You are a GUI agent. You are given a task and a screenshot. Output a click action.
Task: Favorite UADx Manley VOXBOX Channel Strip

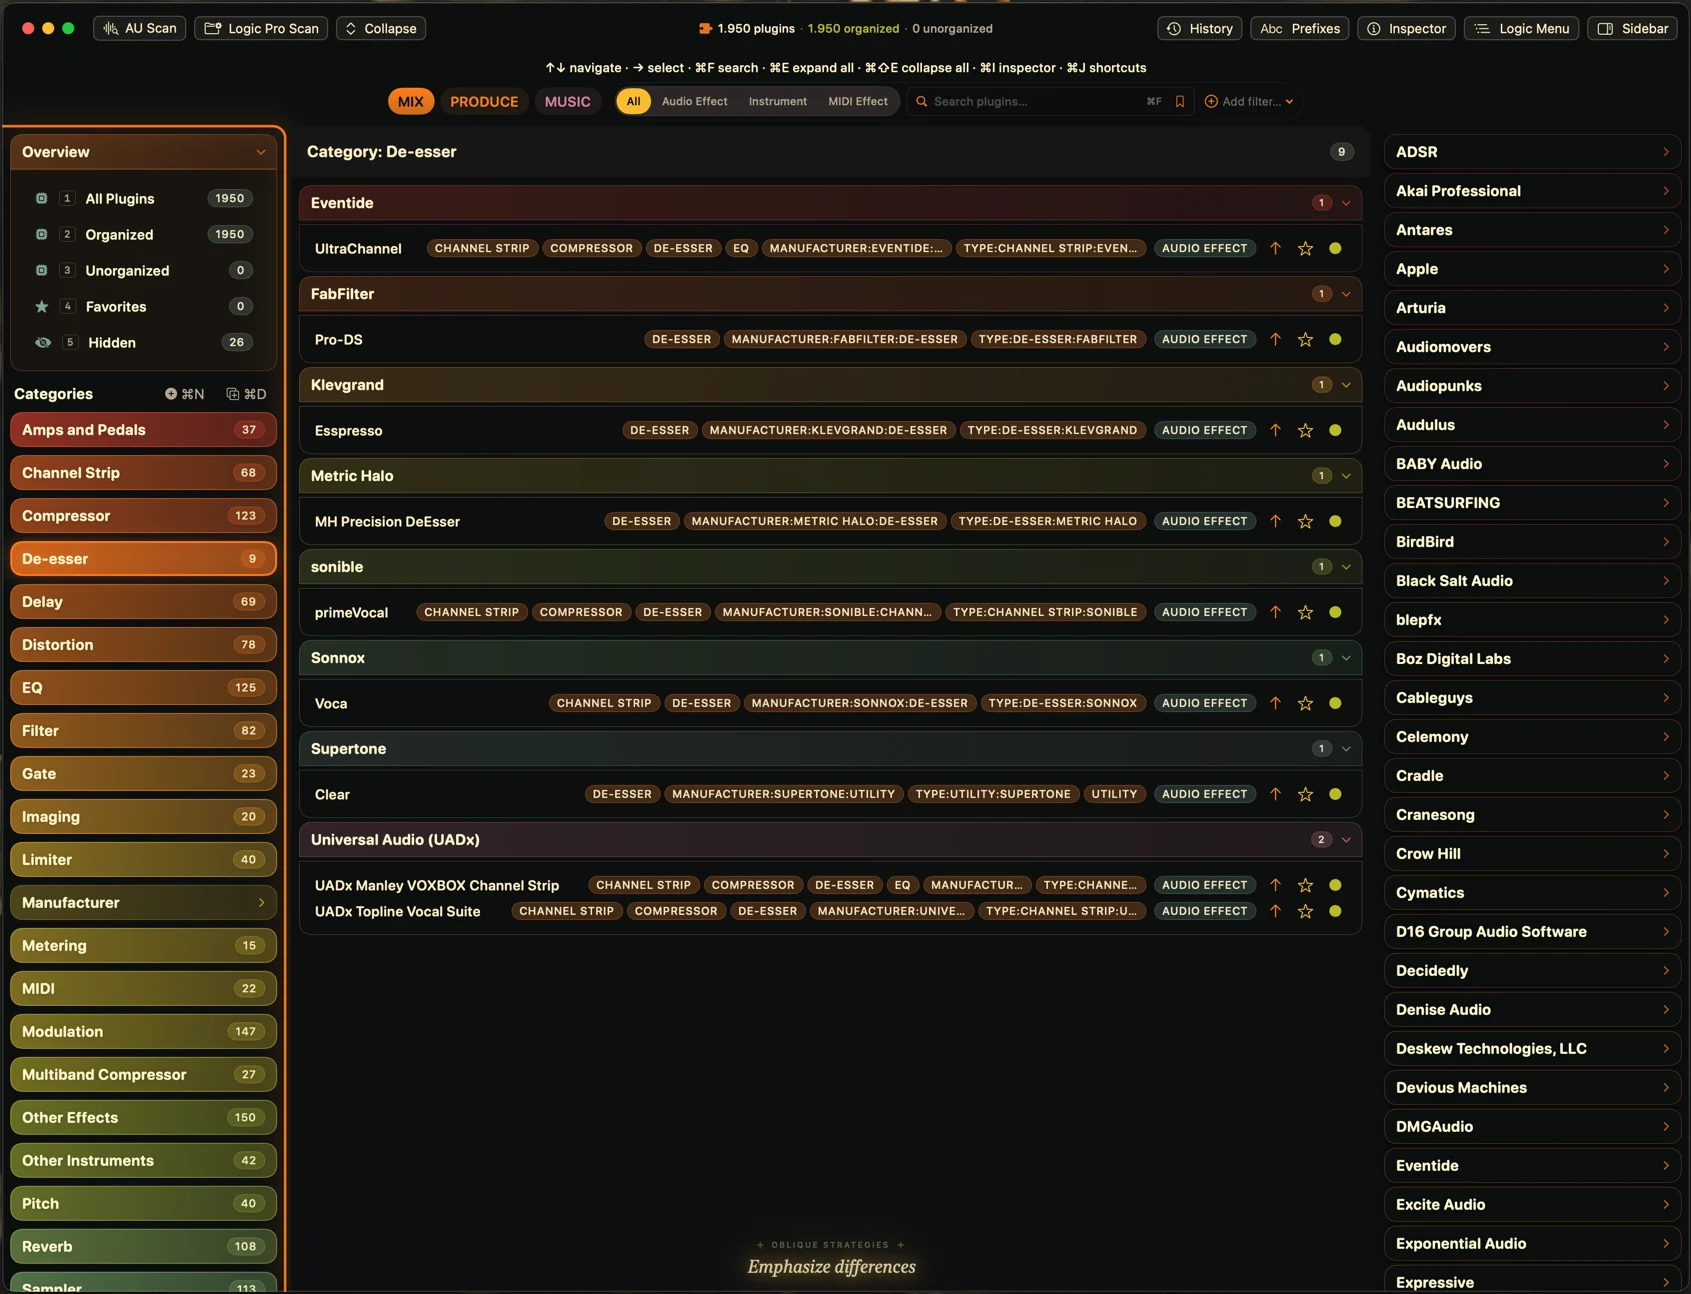pyautogui.click(x=1305, y=886)
